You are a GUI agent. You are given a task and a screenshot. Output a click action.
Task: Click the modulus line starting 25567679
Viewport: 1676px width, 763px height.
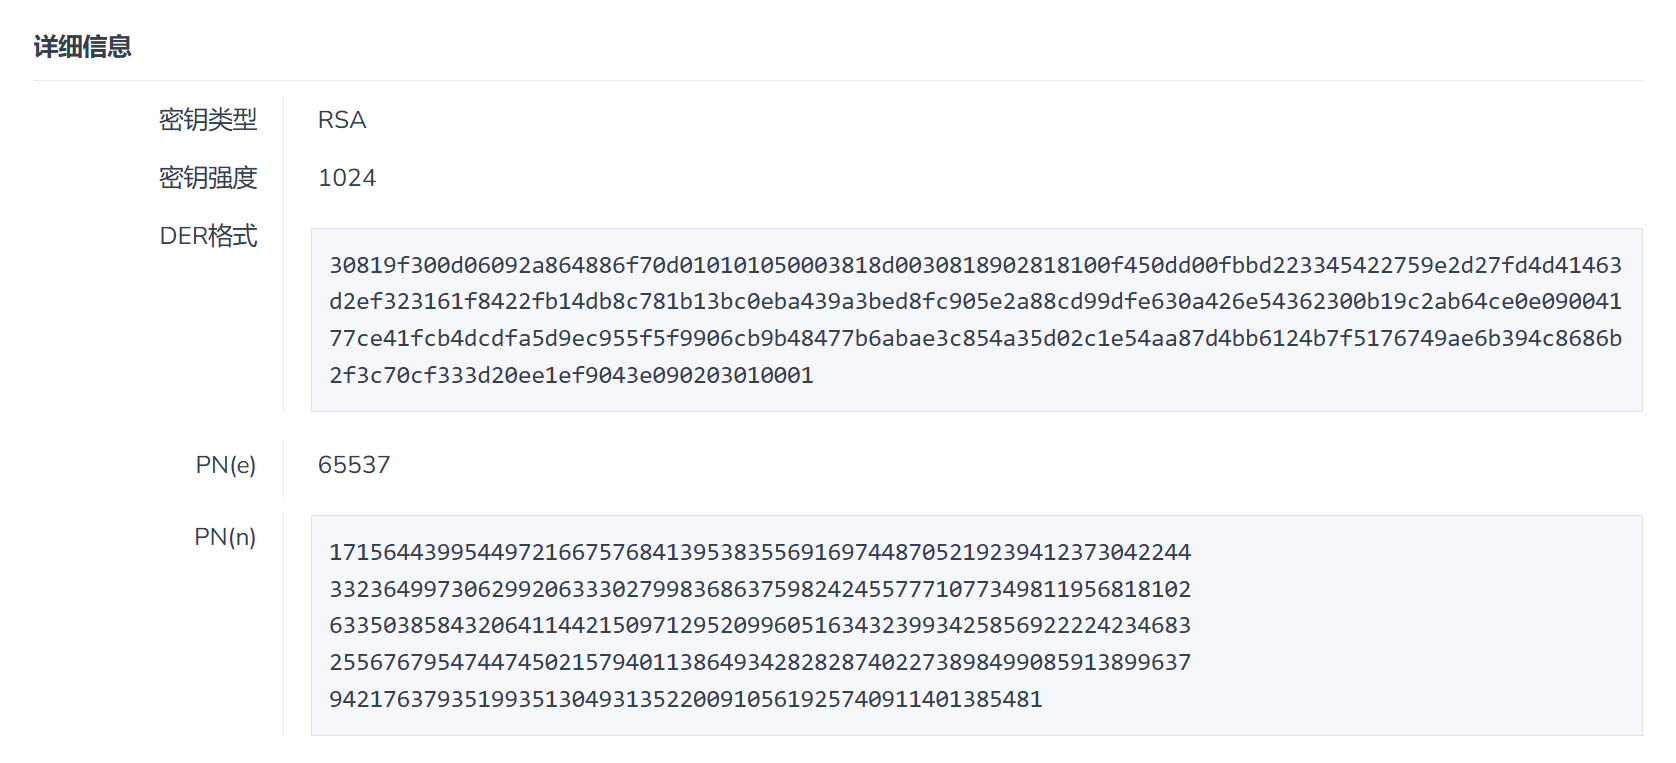[760, 662]
